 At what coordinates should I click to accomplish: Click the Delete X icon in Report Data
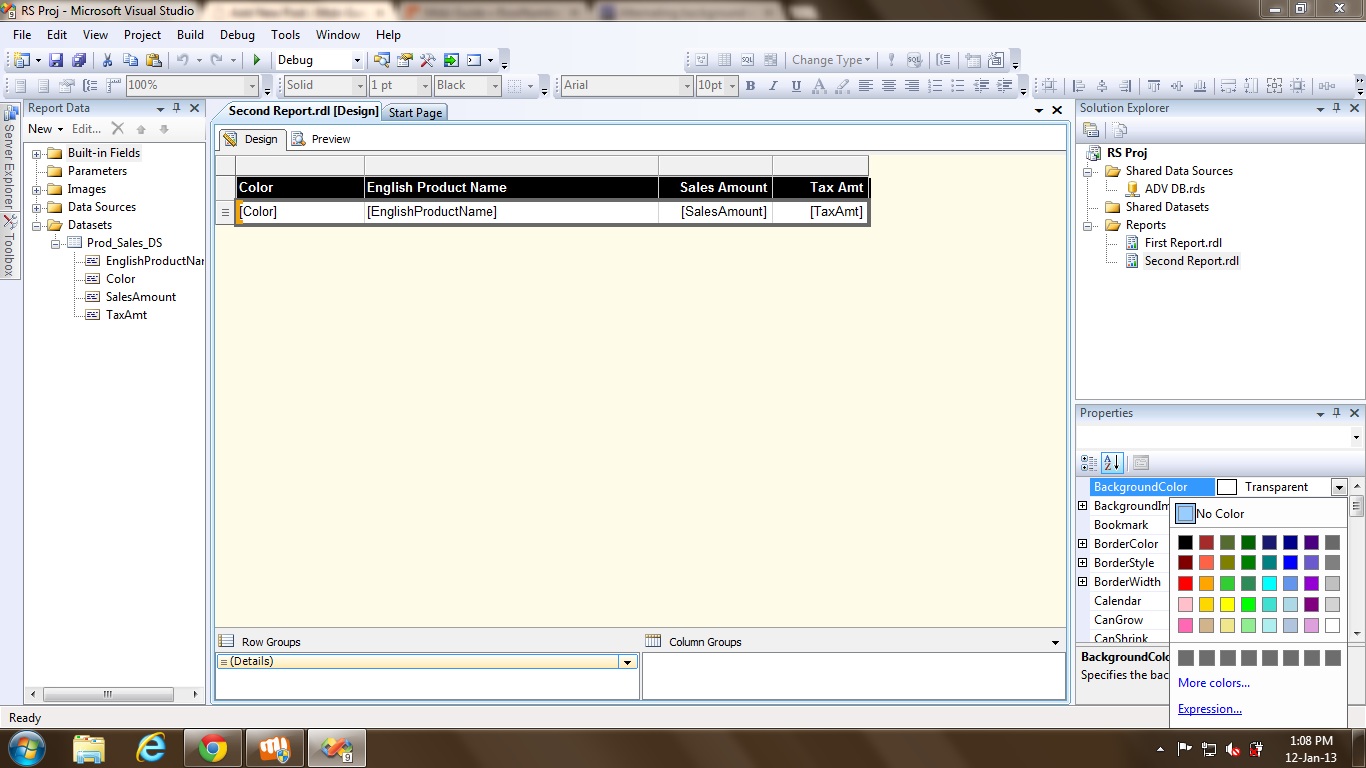tap(117, 129)
